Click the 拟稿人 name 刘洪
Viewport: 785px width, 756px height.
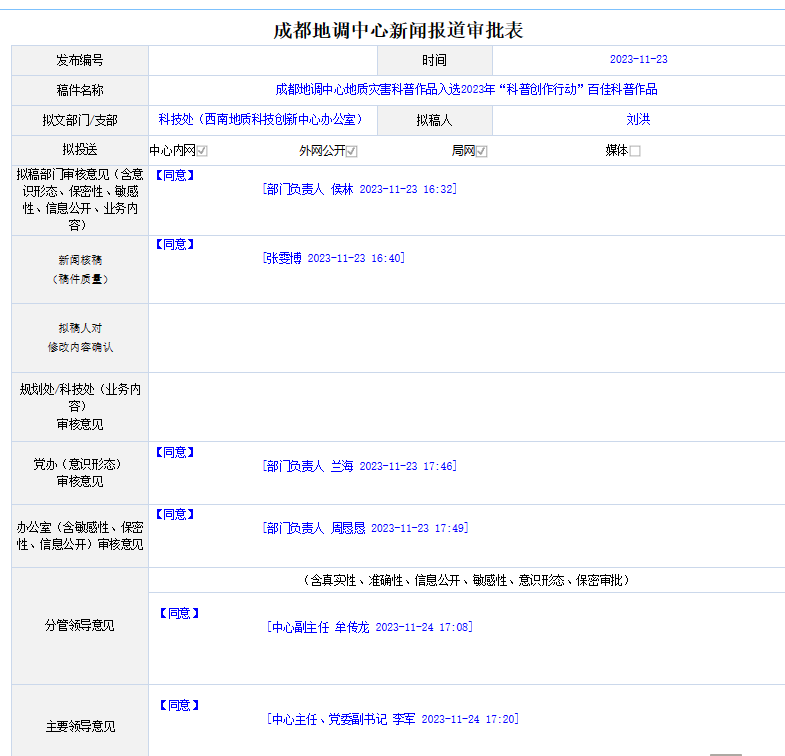638,120
